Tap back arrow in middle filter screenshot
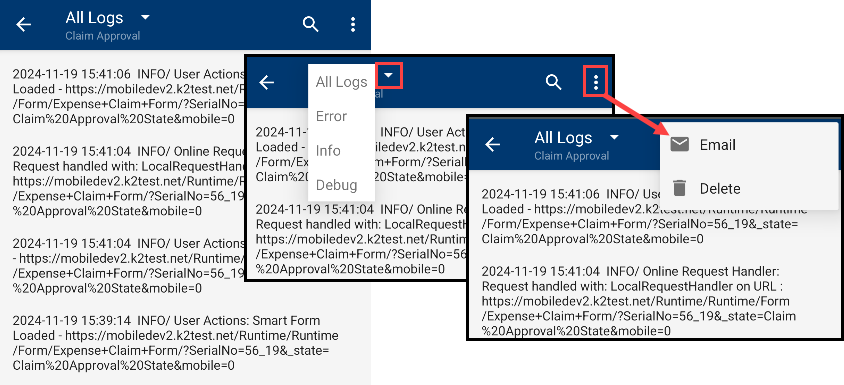This screenshot has height=385, width=844. point(266,82)
